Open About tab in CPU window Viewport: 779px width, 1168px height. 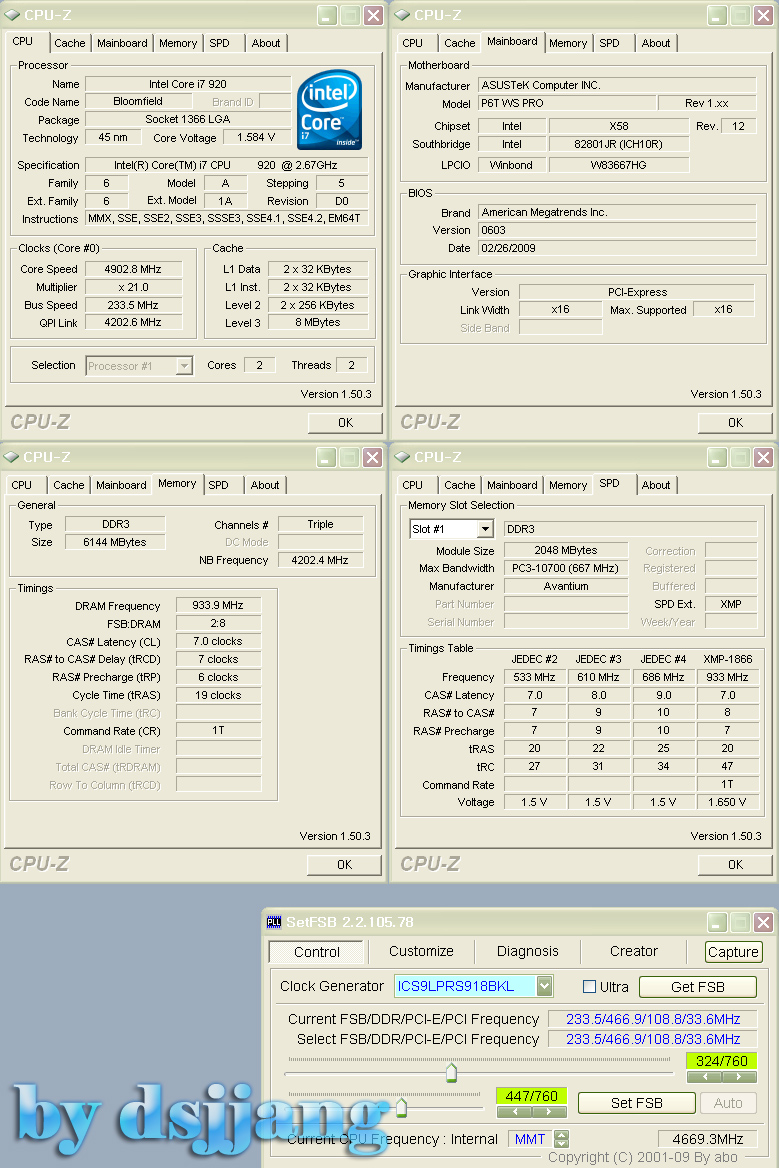click(x=266, y=43)
